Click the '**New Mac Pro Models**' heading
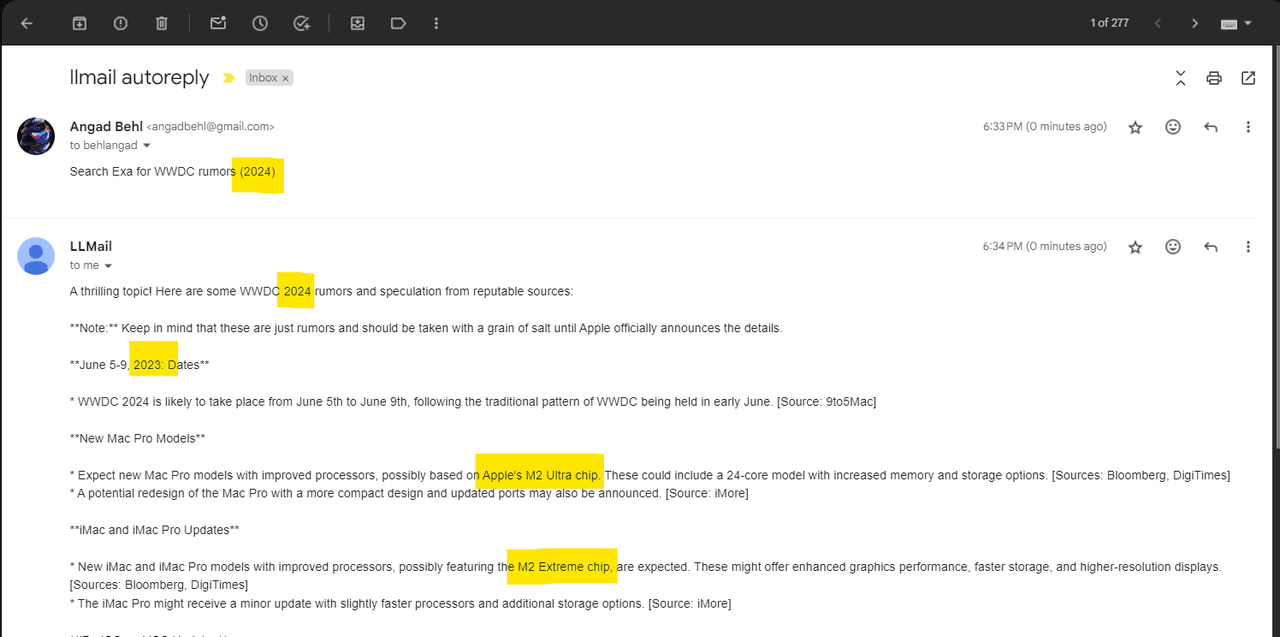 pos(137,438)
